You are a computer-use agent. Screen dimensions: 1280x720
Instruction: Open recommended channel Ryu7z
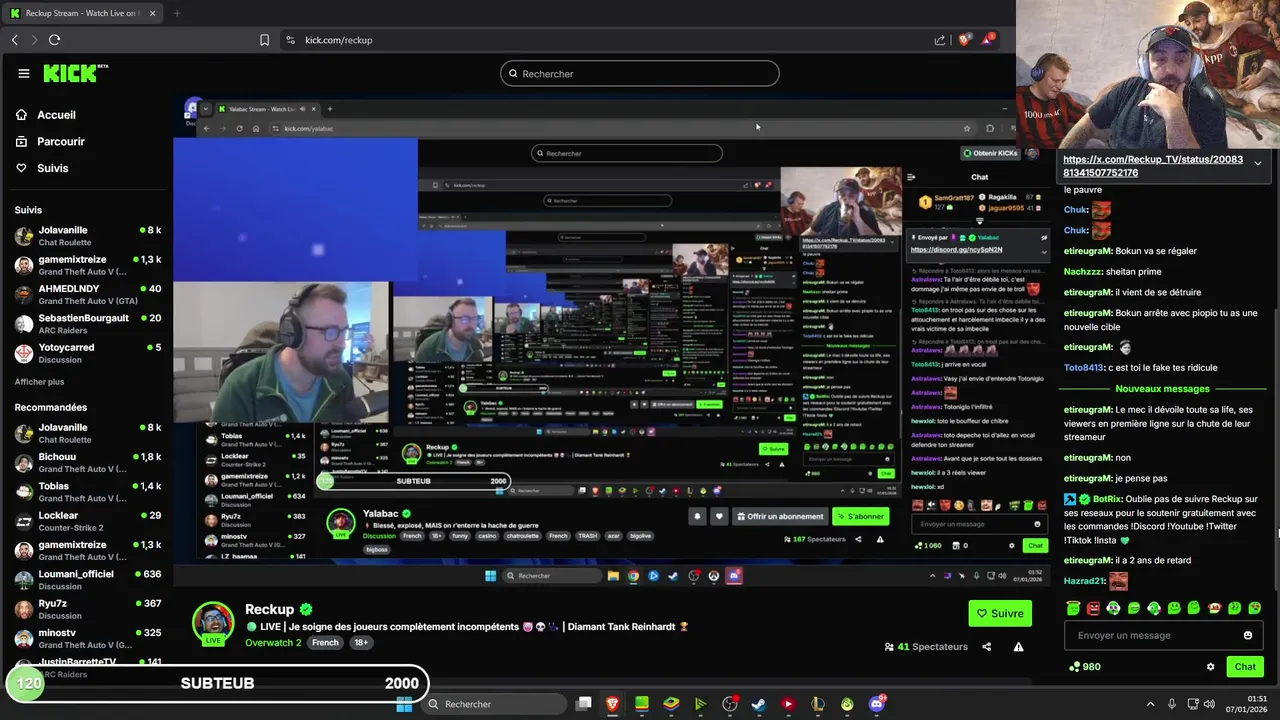coord(88,609)
